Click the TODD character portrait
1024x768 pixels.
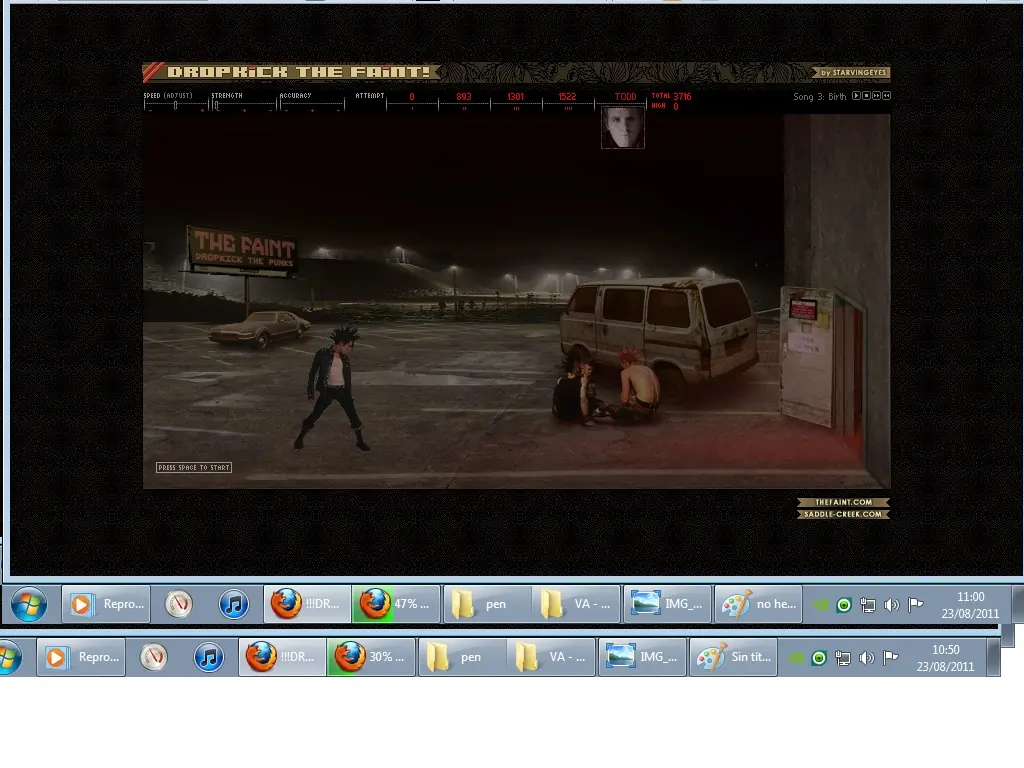tap(622, 128)
